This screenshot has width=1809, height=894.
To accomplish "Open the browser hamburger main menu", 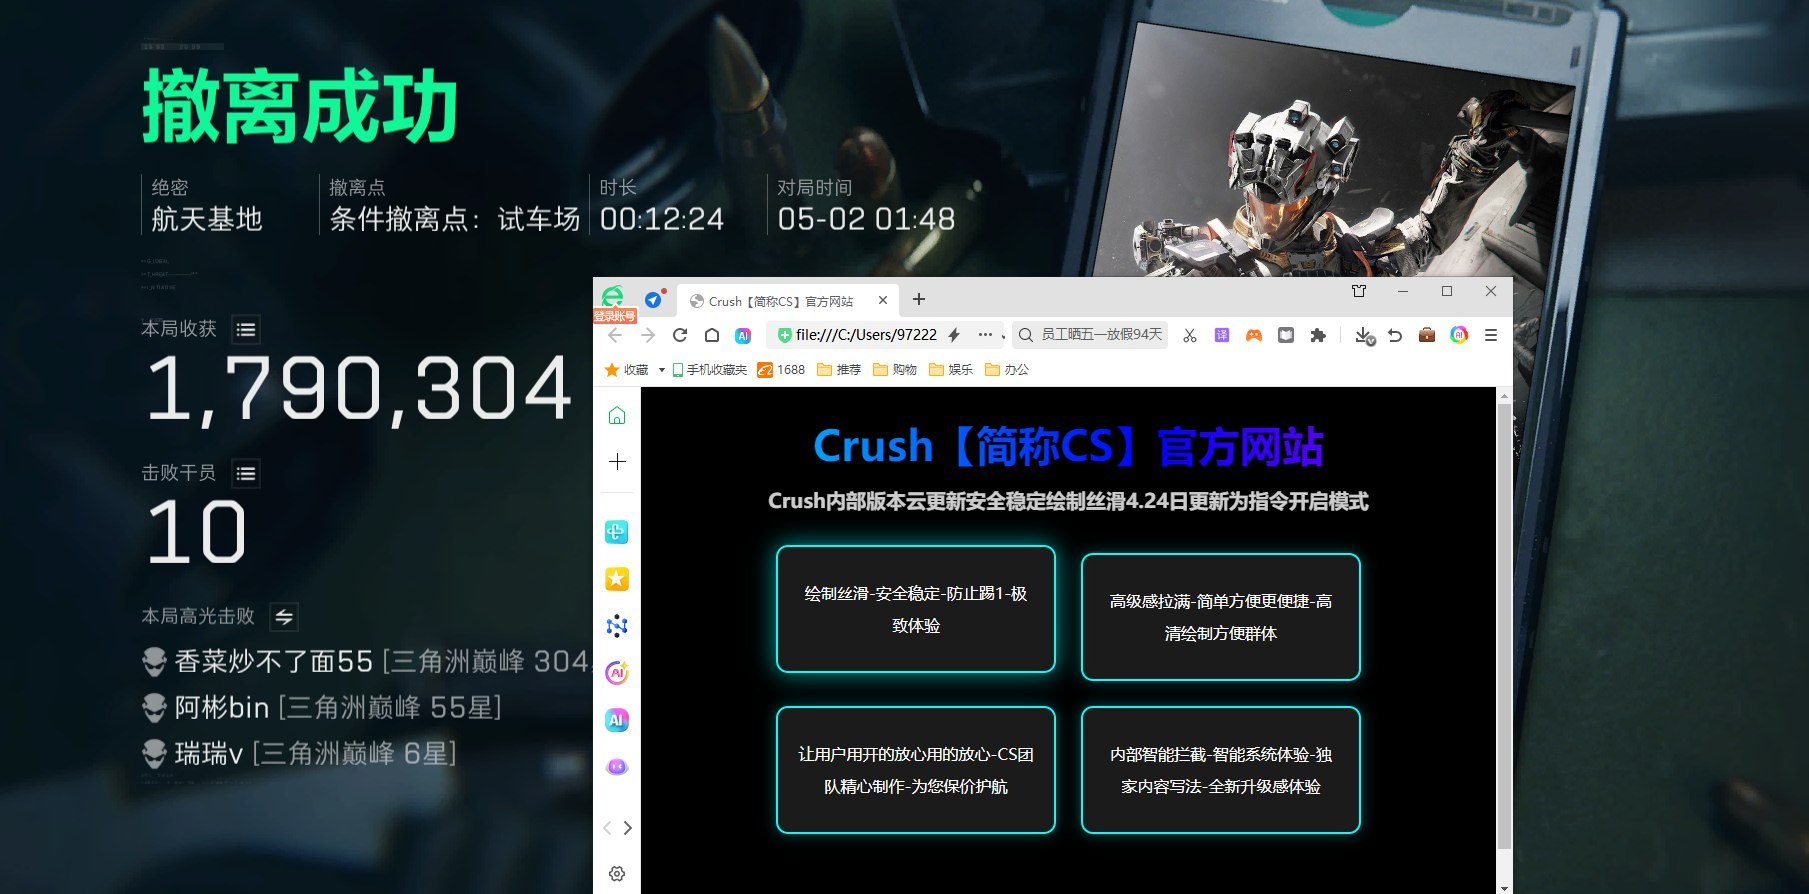I will pyautogui.click(x=1491, y=335).
